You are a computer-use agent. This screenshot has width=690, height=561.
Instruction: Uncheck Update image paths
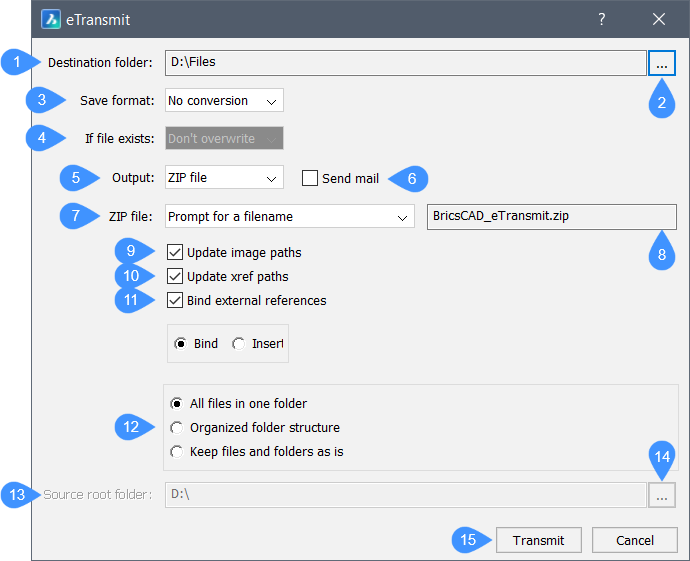[x=175, y=252]
